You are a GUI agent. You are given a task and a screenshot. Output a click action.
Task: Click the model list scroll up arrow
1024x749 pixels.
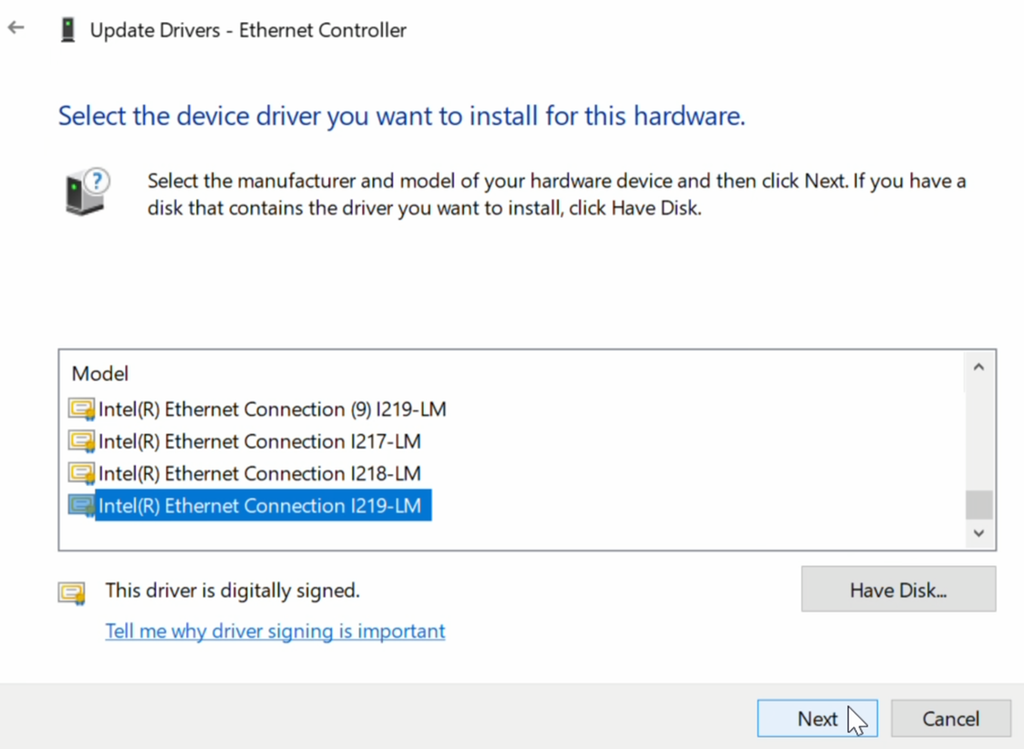tap(978, 367)
